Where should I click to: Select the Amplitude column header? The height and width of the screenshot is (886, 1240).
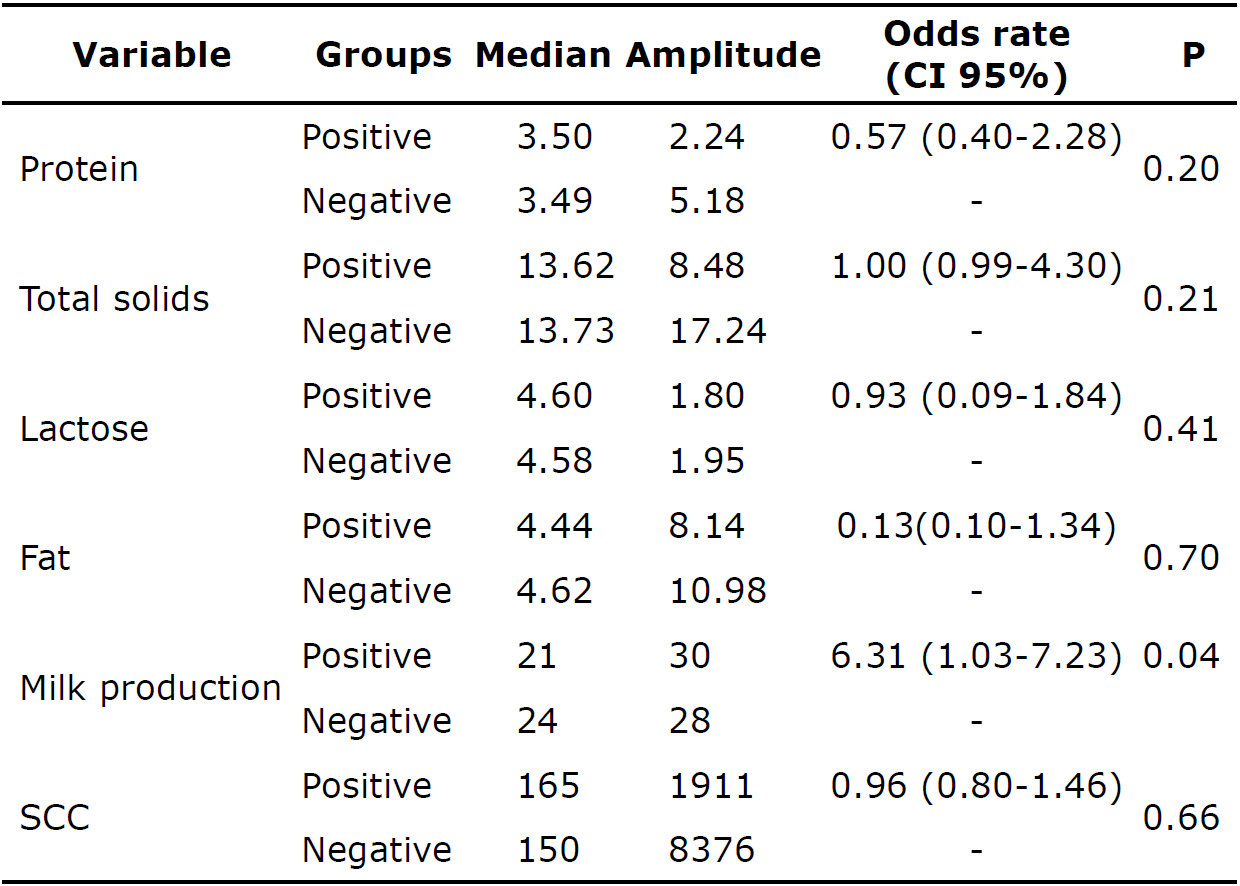723,55
